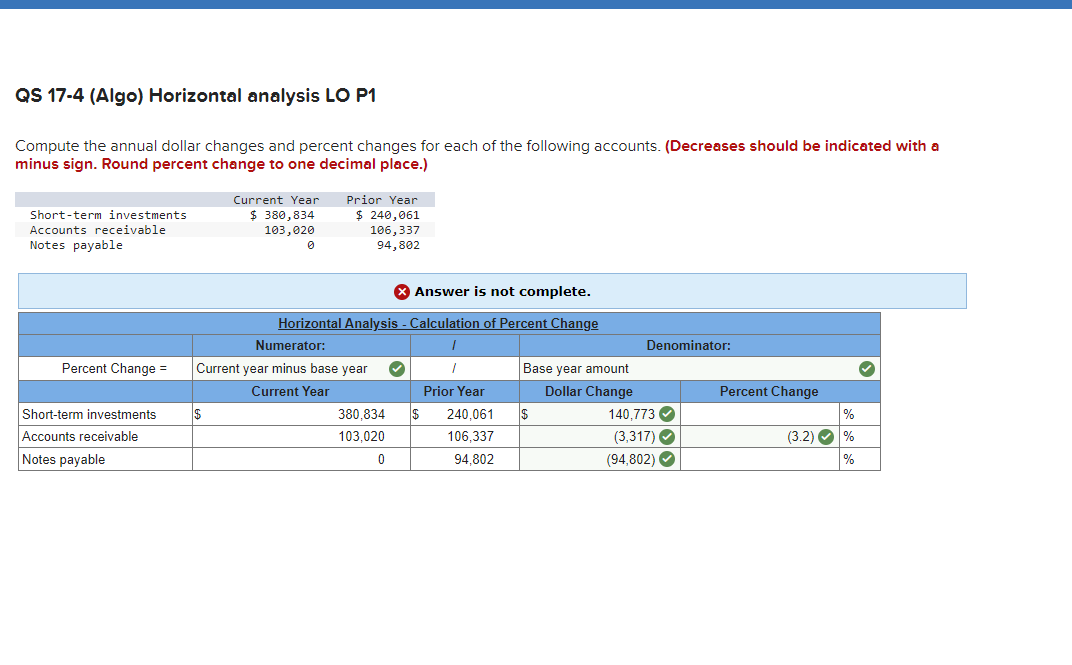Click the green checkmark beside (3.2)

[x=824, y=436]
